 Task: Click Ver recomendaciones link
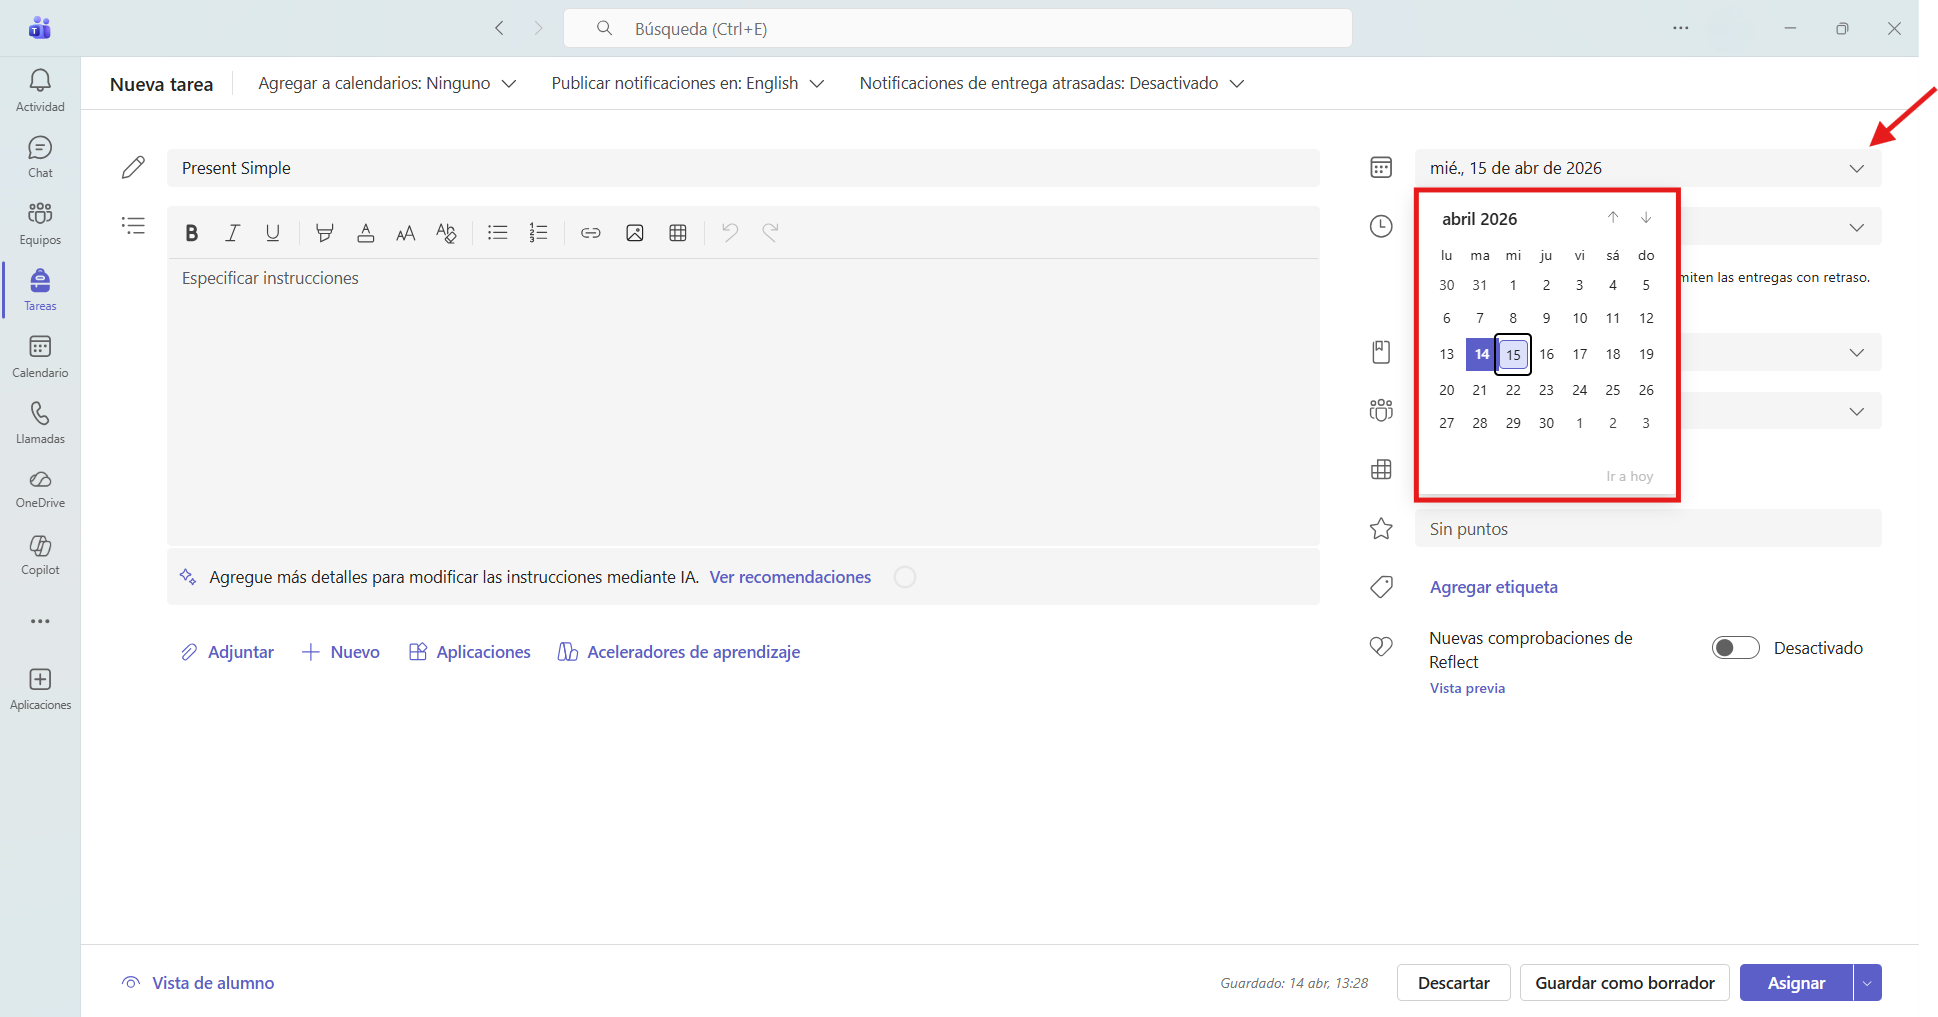click(790, 577)
